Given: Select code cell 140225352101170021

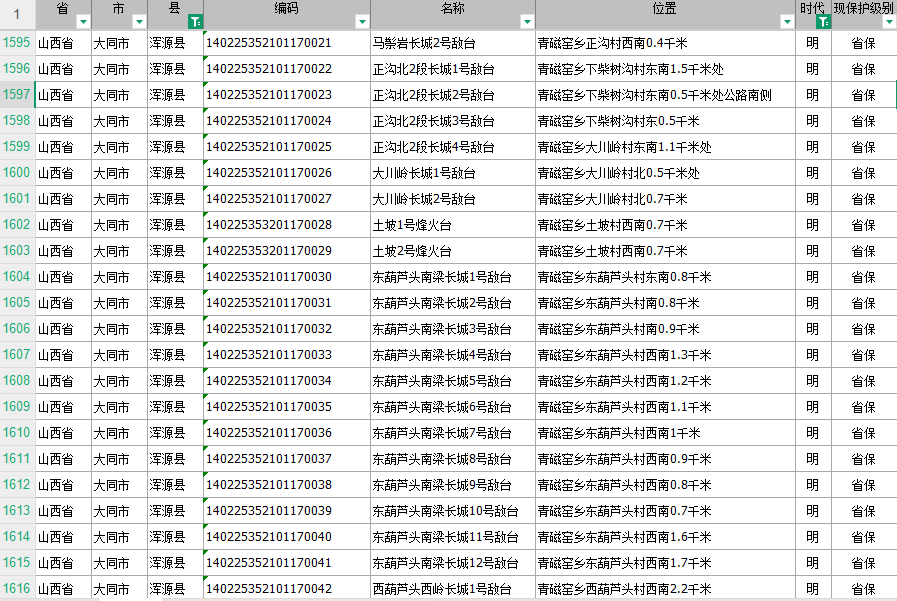Looking at the screenshot, I should click(287, 43).
